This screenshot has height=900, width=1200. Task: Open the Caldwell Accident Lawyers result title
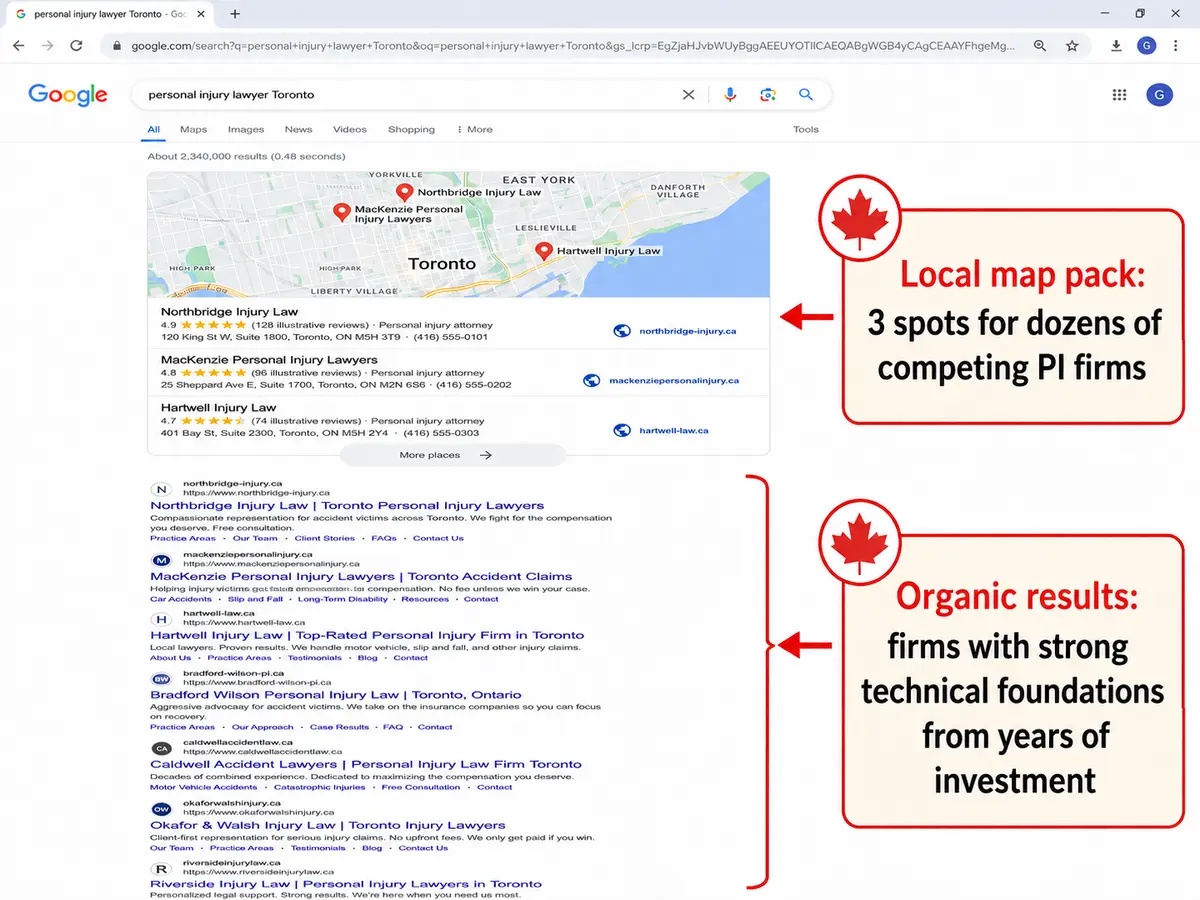(x=366, y=764)
